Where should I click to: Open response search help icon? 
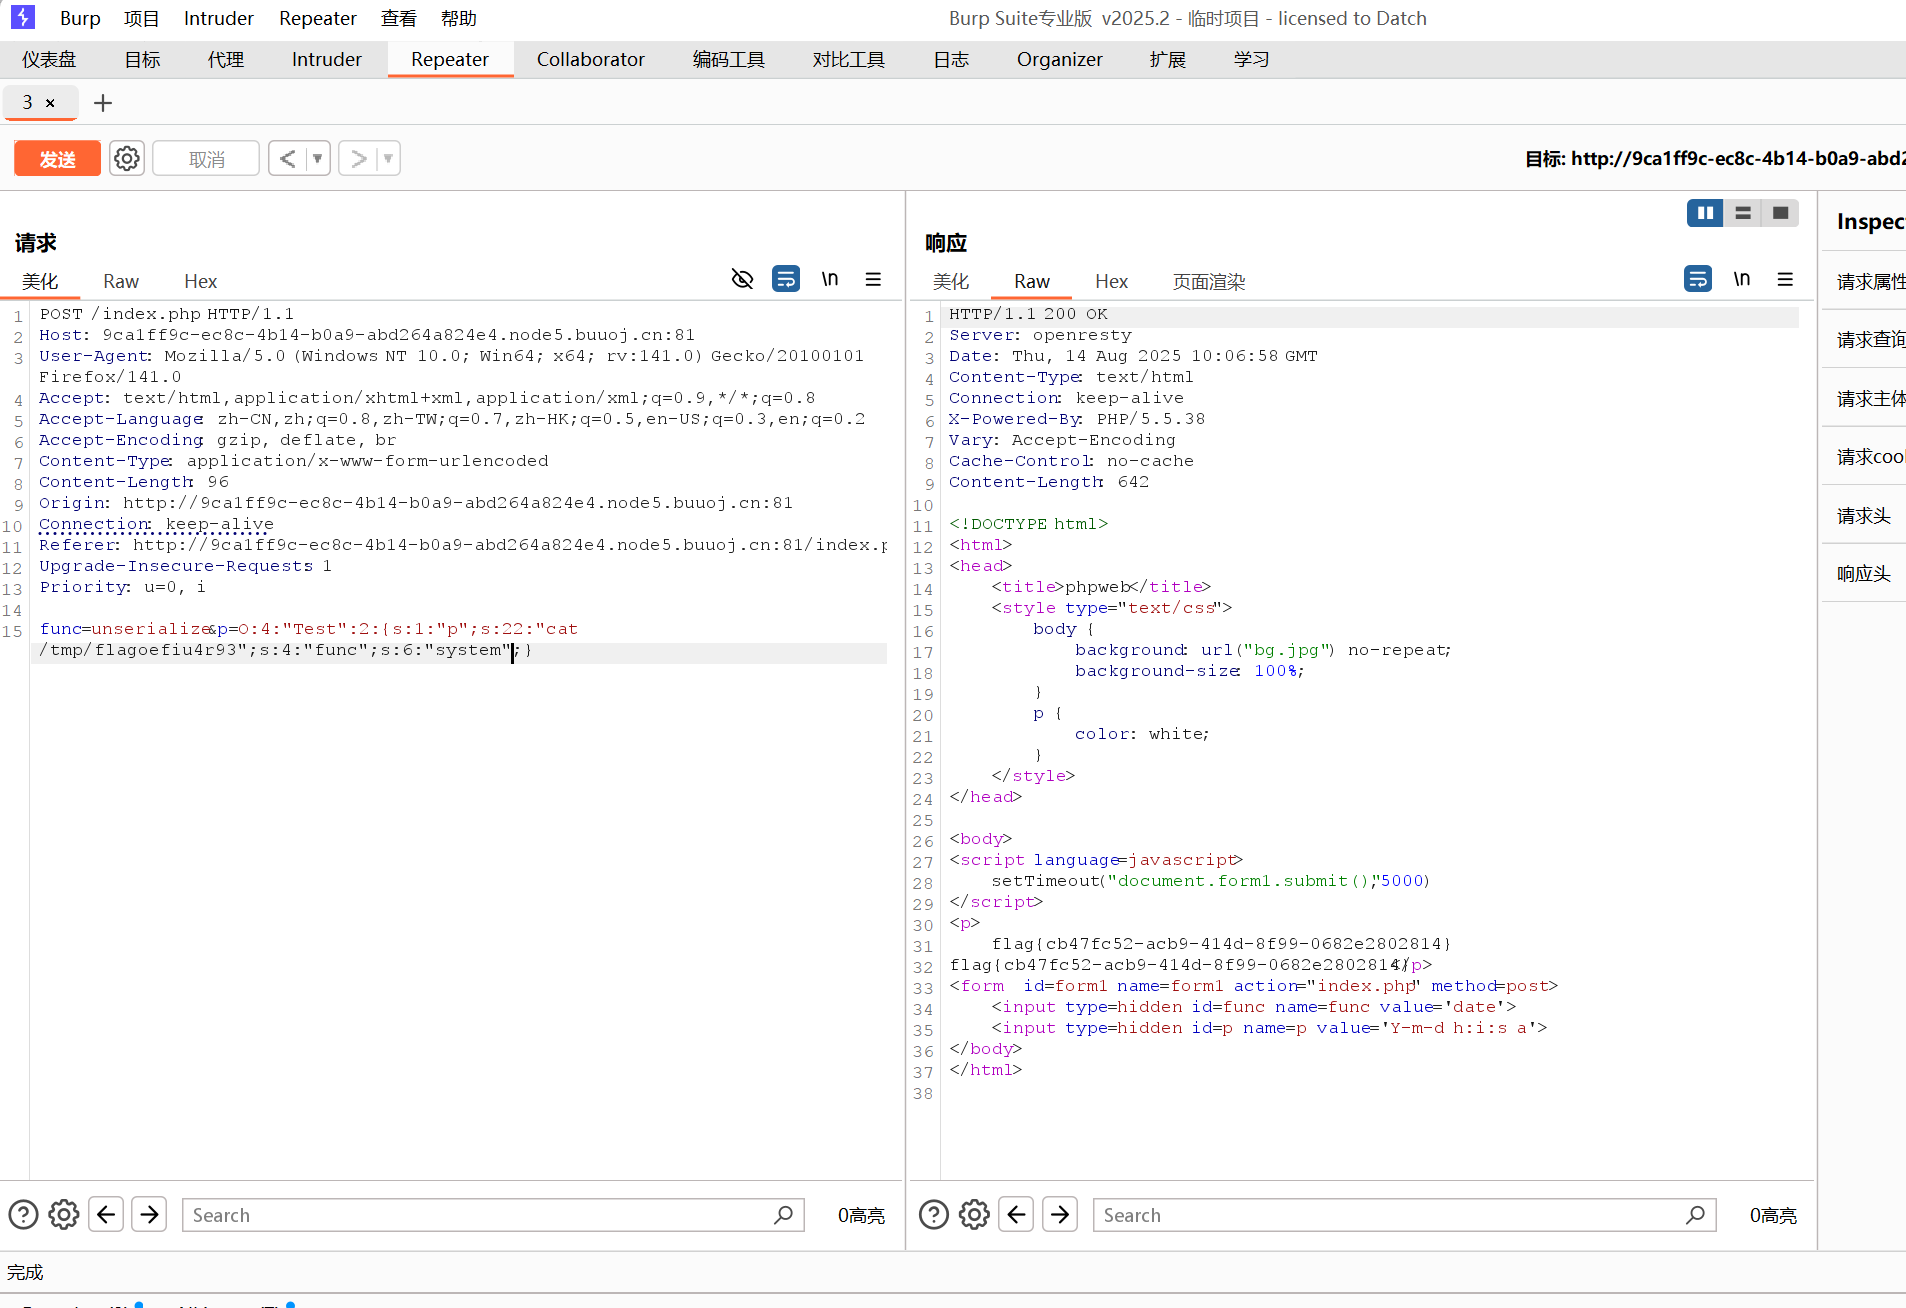click(x=934, y=1215)
